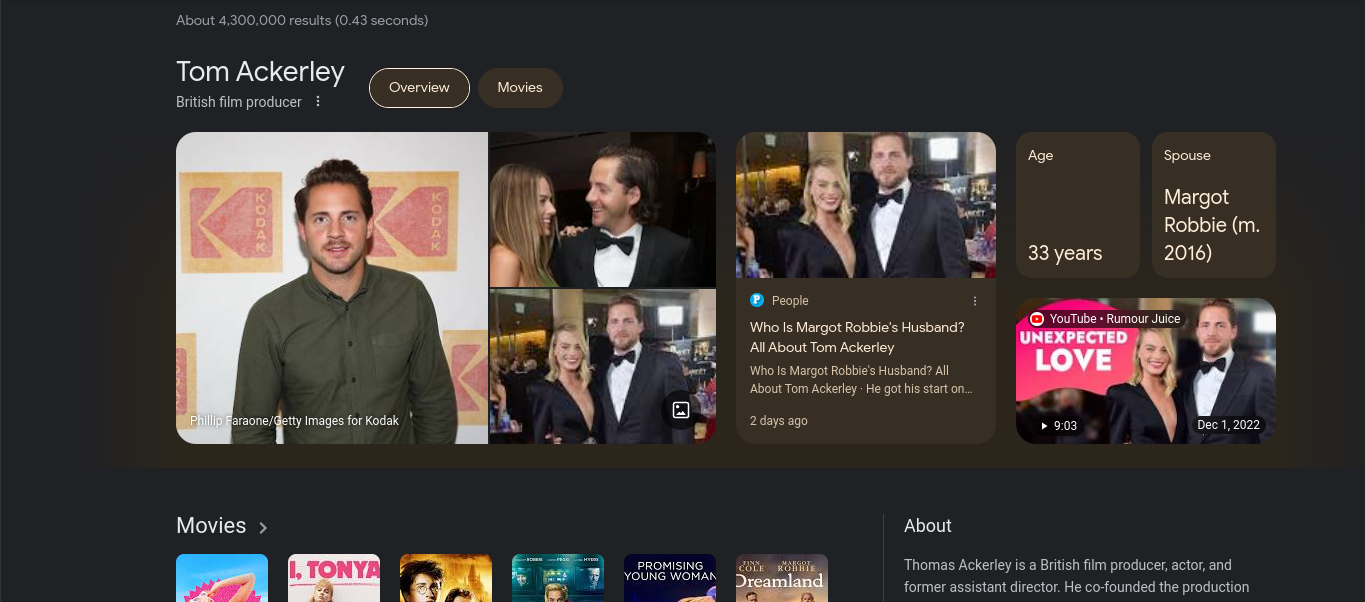Click the article snippet 'He got his start on…'

click(x=861, y=380)
